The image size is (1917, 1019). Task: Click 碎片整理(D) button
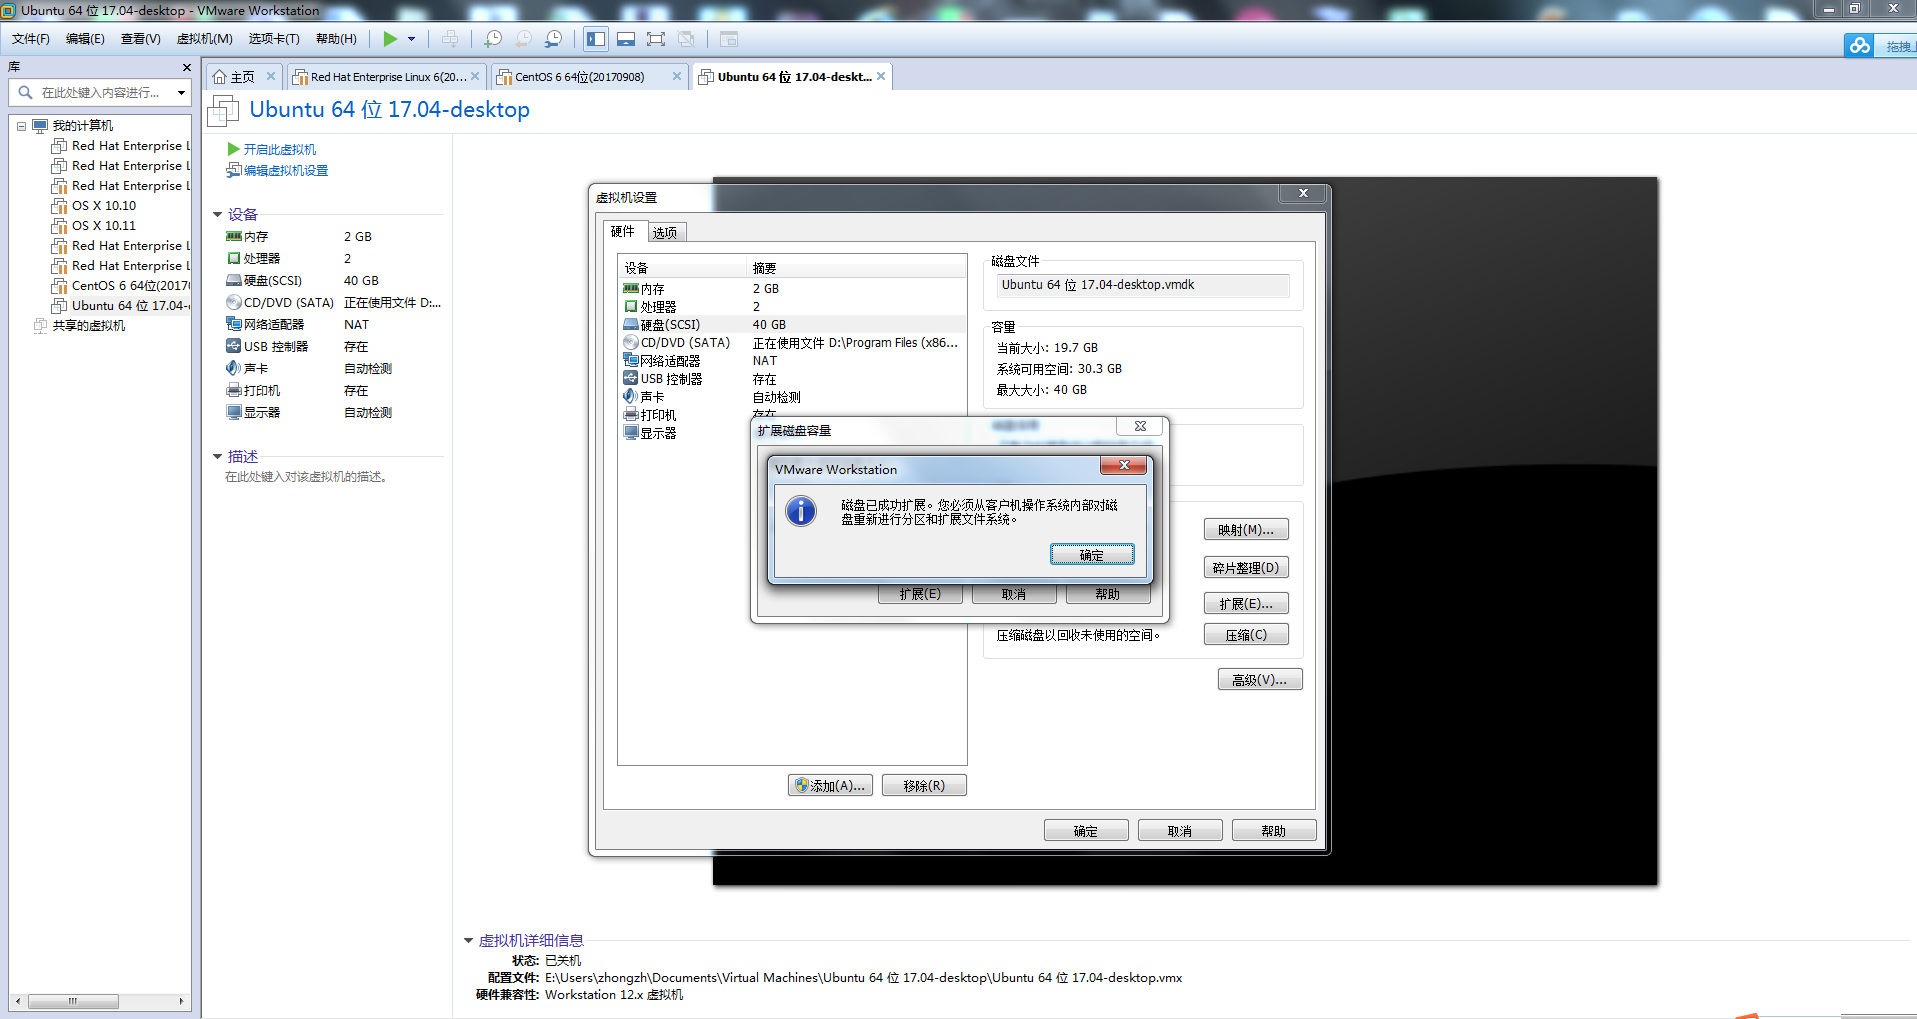(1246, 568)
